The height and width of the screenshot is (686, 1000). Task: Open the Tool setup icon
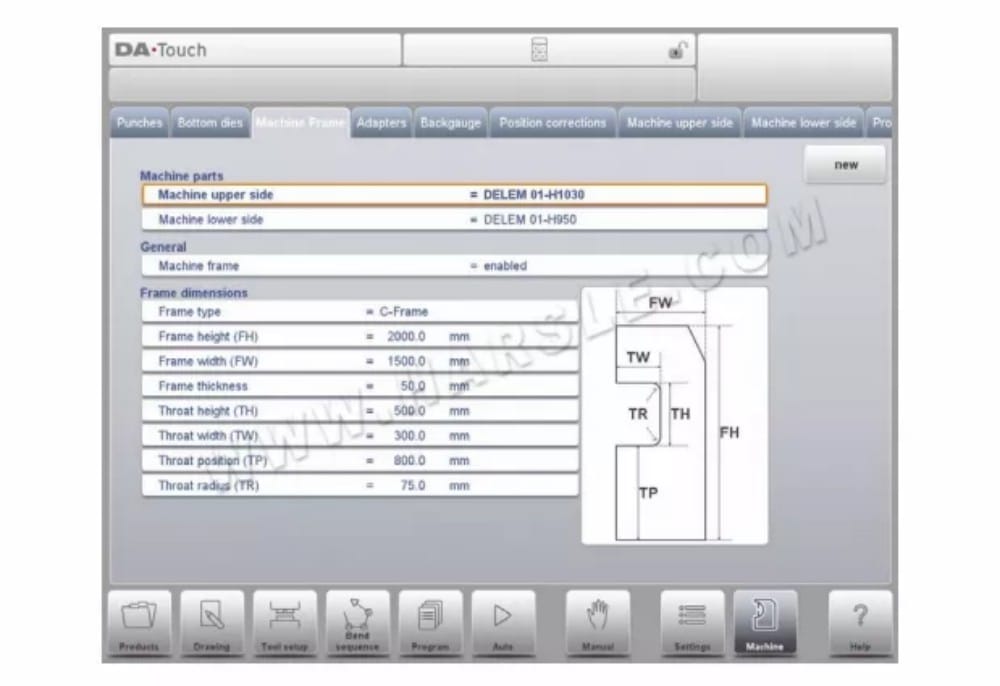[x=284, y=623]
